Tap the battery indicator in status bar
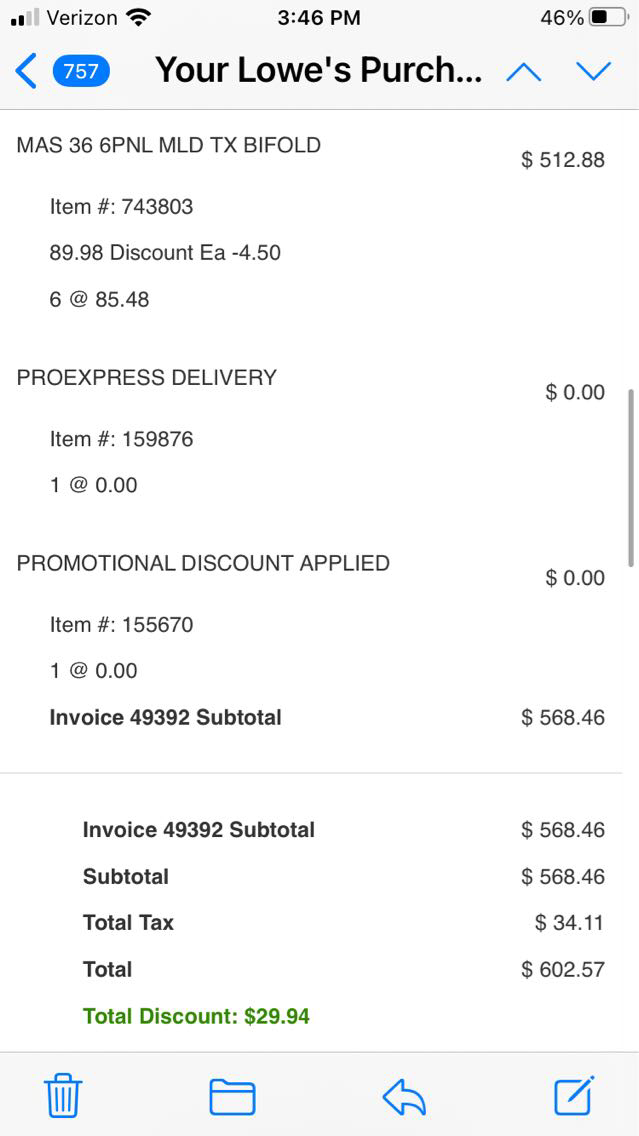639x1136 pixels. [608, 18]
